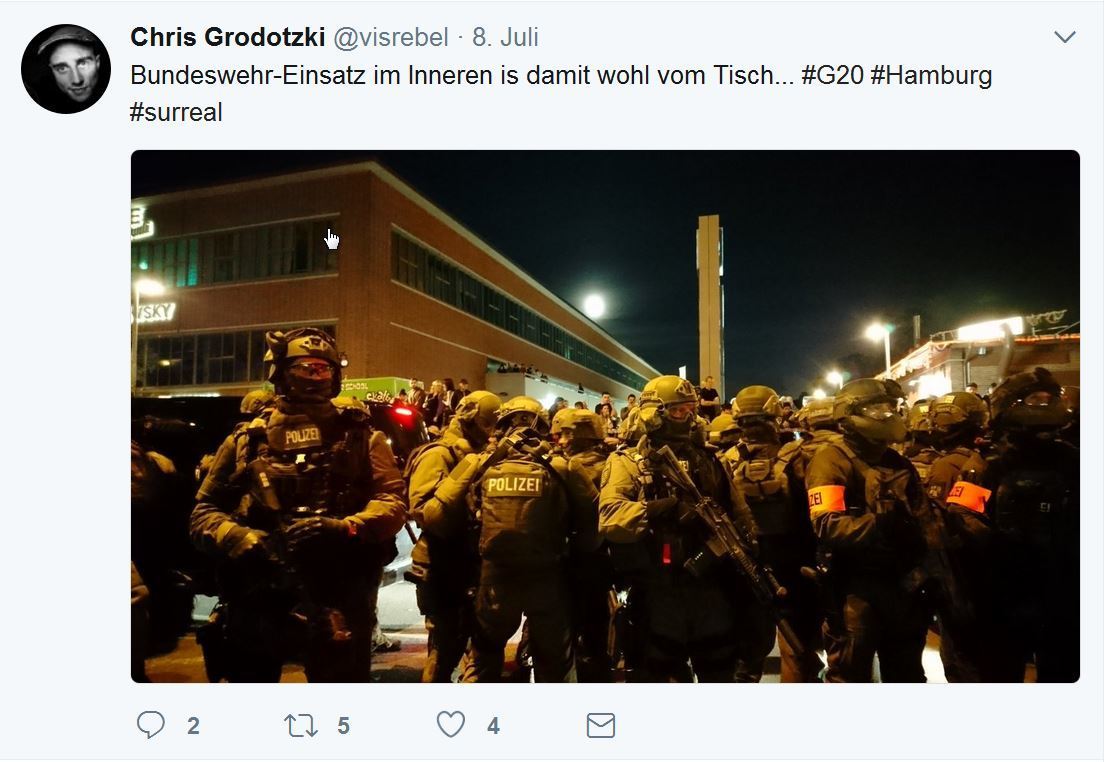
Task: Like the tweet with the heart icon
Action: point(451,724)
